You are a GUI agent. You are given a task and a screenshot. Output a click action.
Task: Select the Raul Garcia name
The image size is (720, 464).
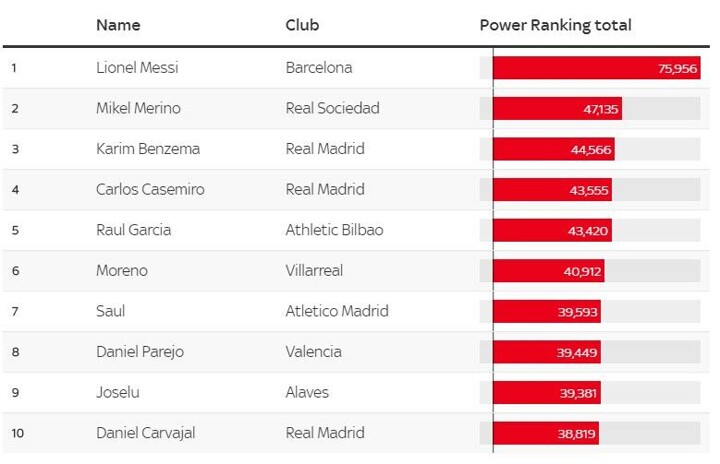(133, 230)
